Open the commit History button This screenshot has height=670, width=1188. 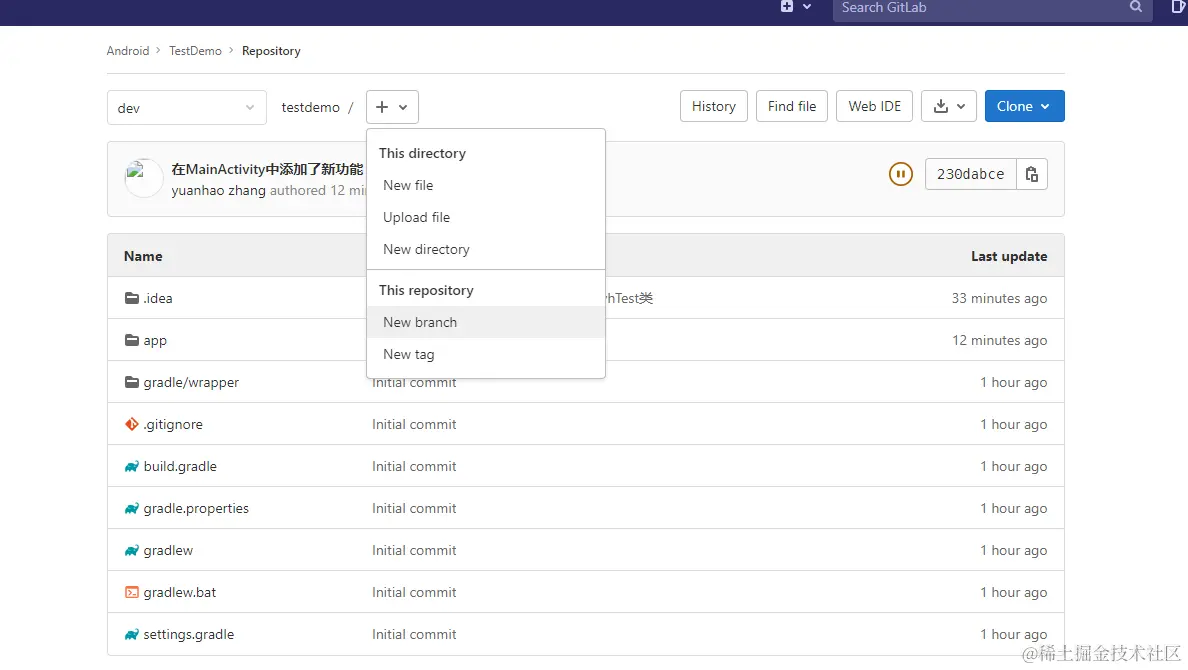(714, 106)
